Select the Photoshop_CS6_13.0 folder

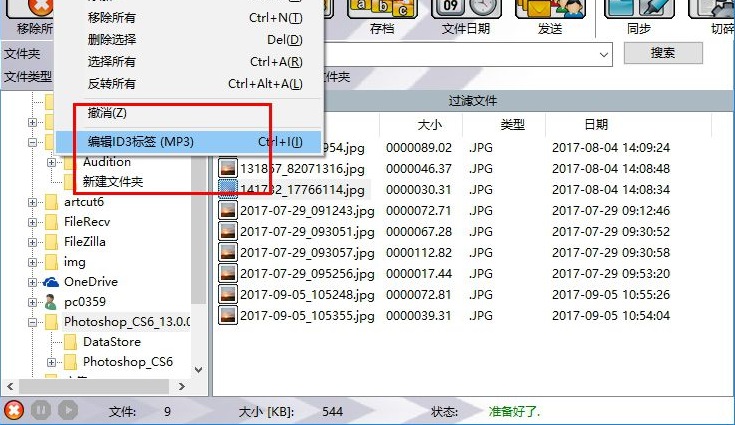[127, 322]
